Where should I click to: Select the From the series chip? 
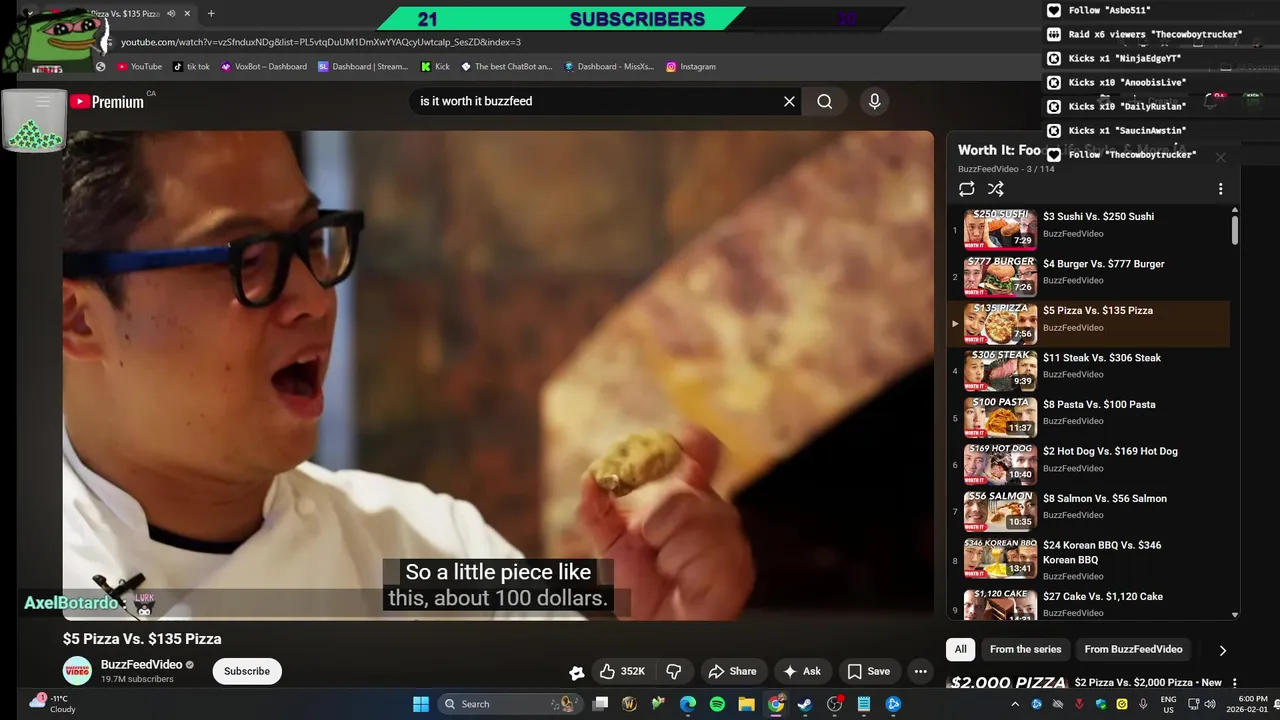pos(1025,649)
